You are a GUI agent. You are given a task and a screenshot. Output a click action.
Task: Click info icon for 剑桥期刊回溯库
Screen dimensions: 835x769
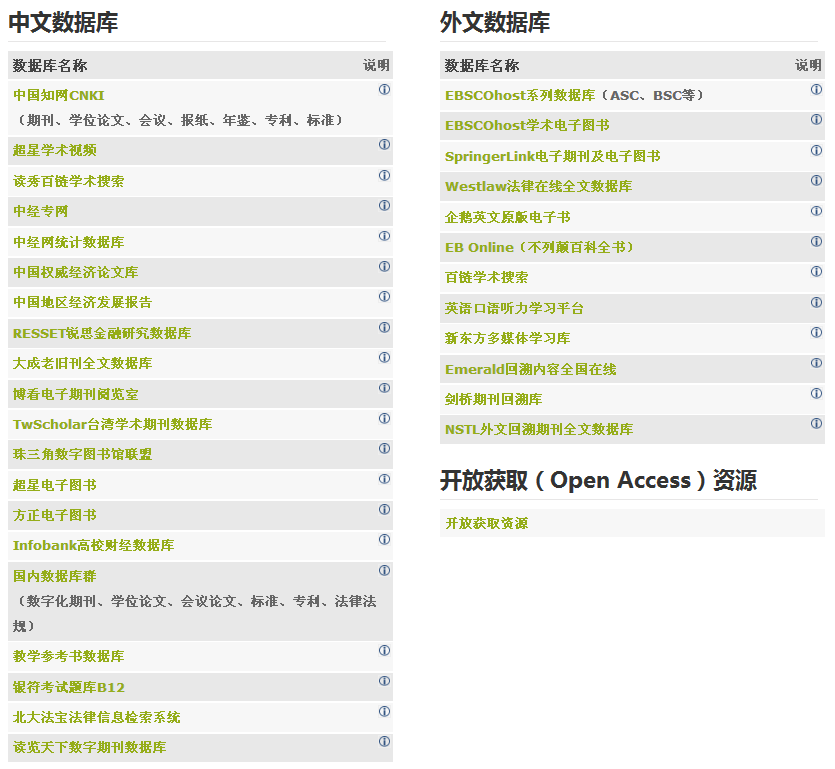(x=816, y=394)
